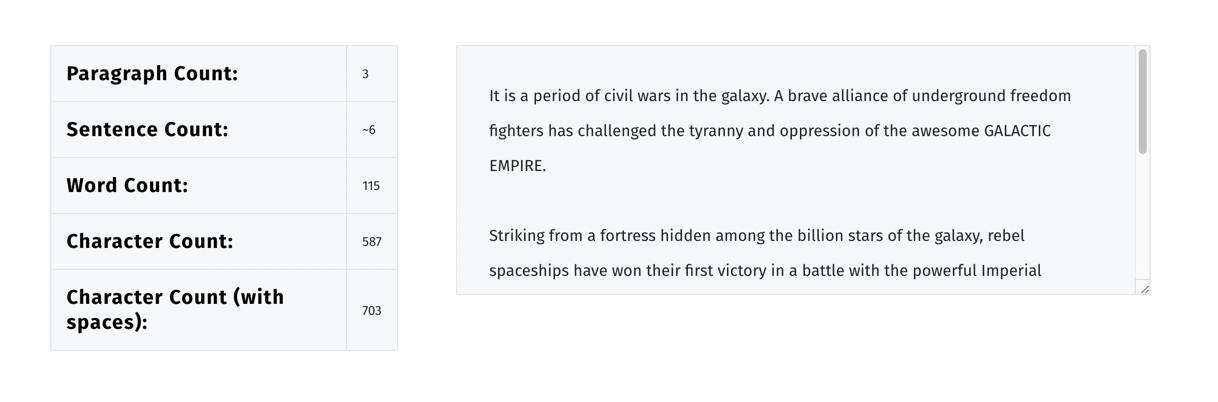
Task: Click the text area scrollbar thumb
Action: [1143, 102]
